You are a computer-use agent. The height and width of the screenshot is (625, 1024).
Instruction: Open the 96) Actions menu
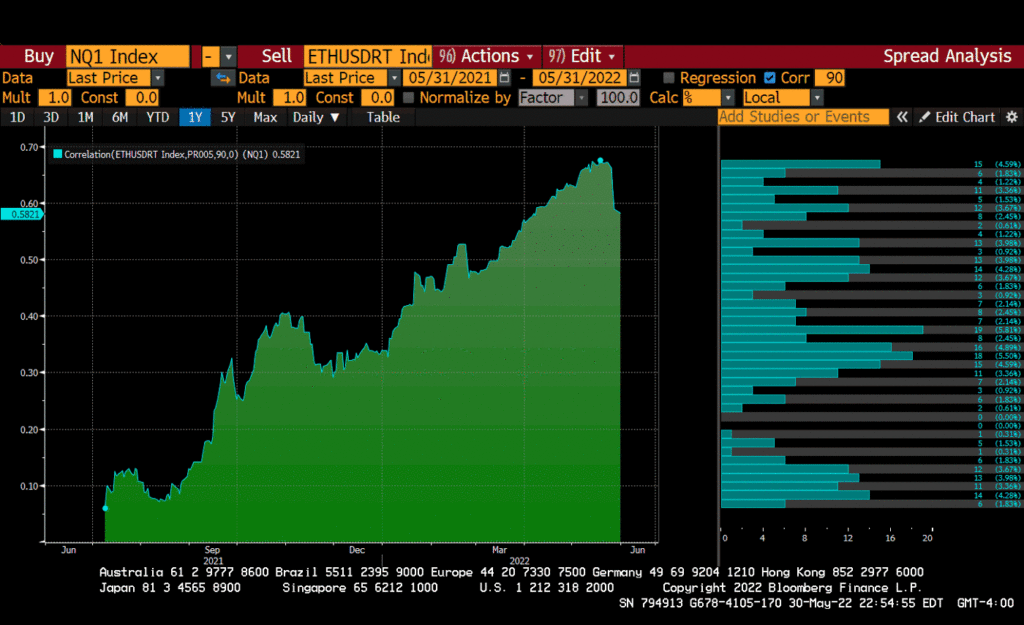(489, 56)
